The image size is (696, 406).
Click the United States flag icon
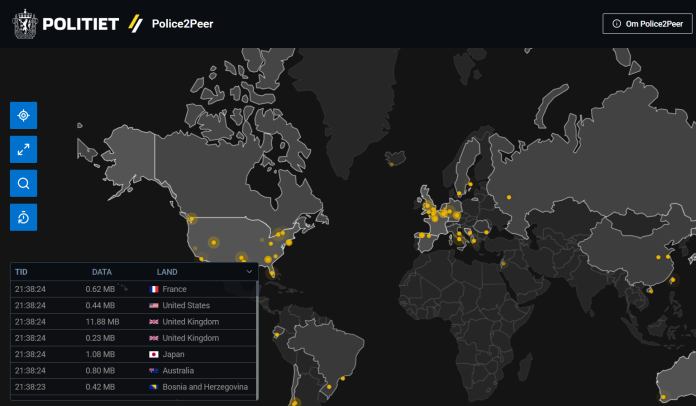coord(154,305)
